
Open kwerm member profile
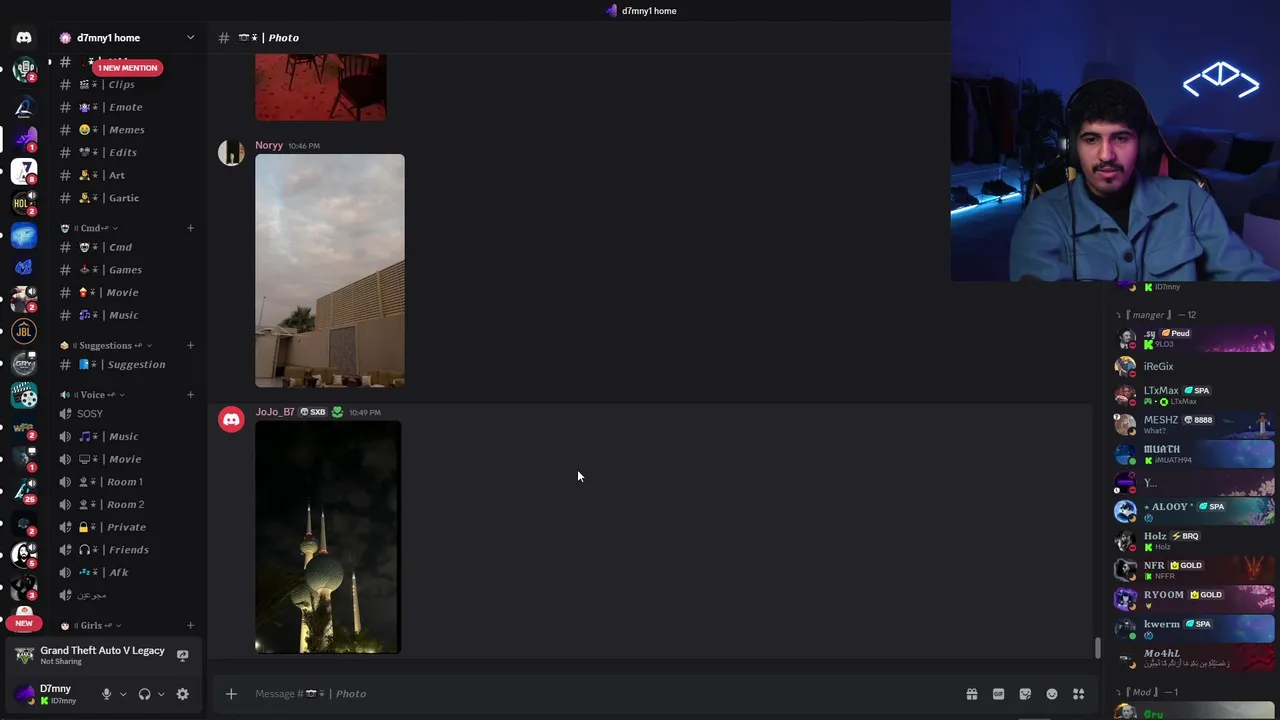(1194, 629)
